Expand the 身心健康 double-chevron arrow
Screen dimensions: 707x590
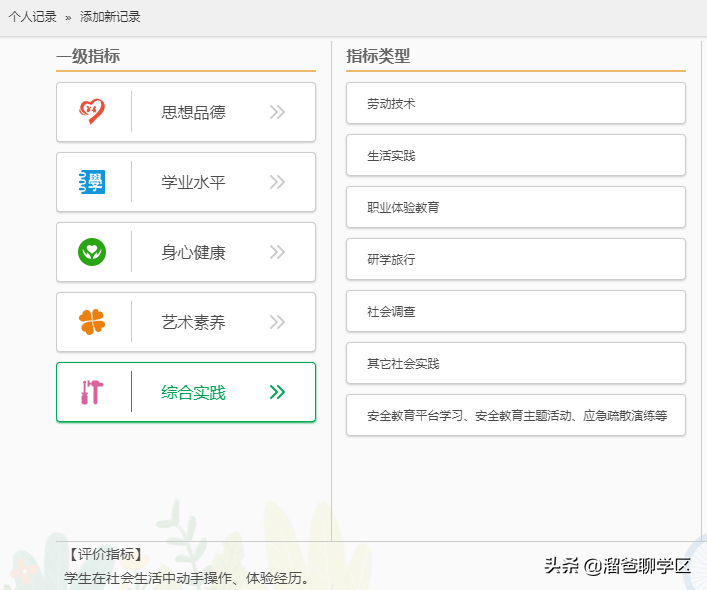tap(277, 252)
